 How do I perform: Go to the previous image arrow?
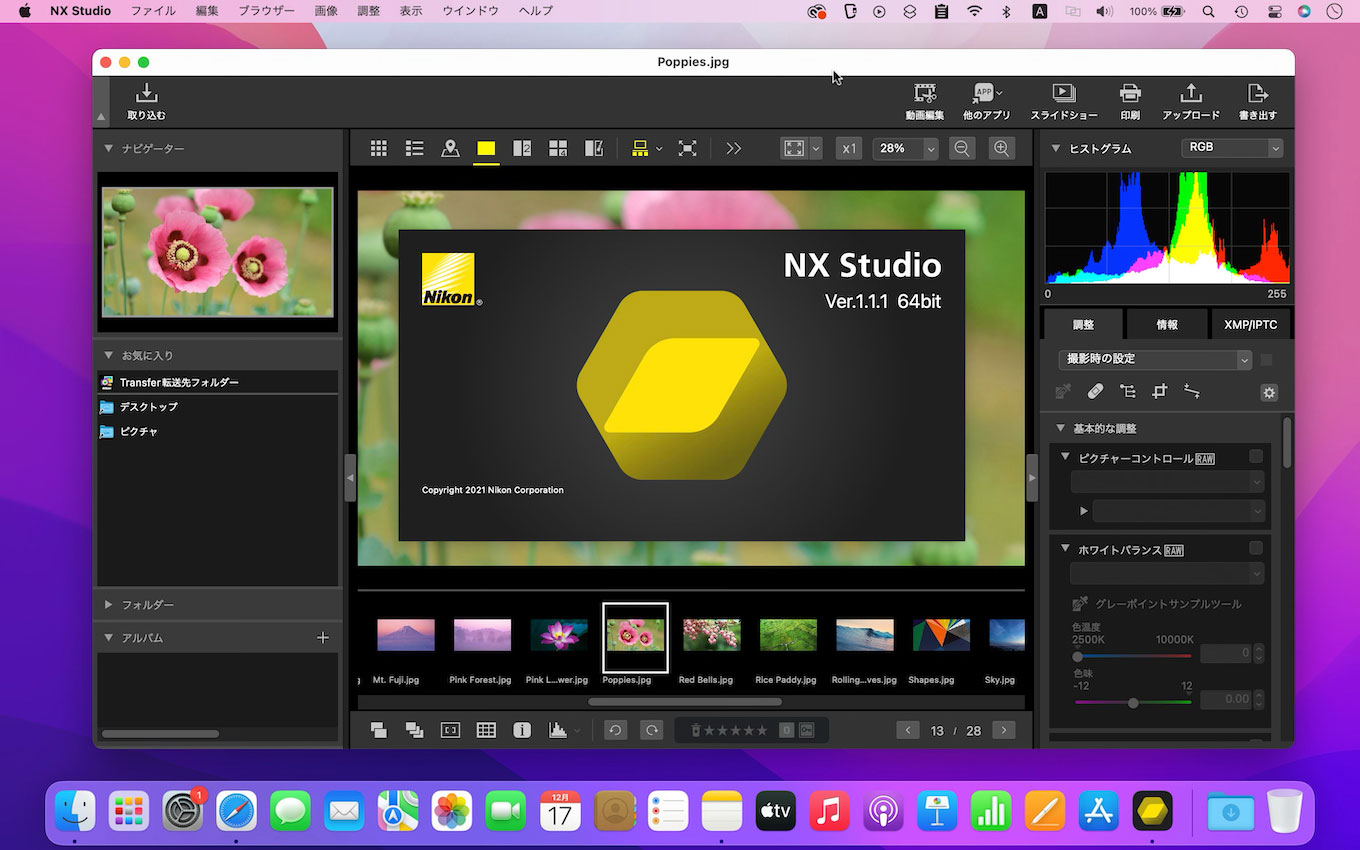click(908, 730)
